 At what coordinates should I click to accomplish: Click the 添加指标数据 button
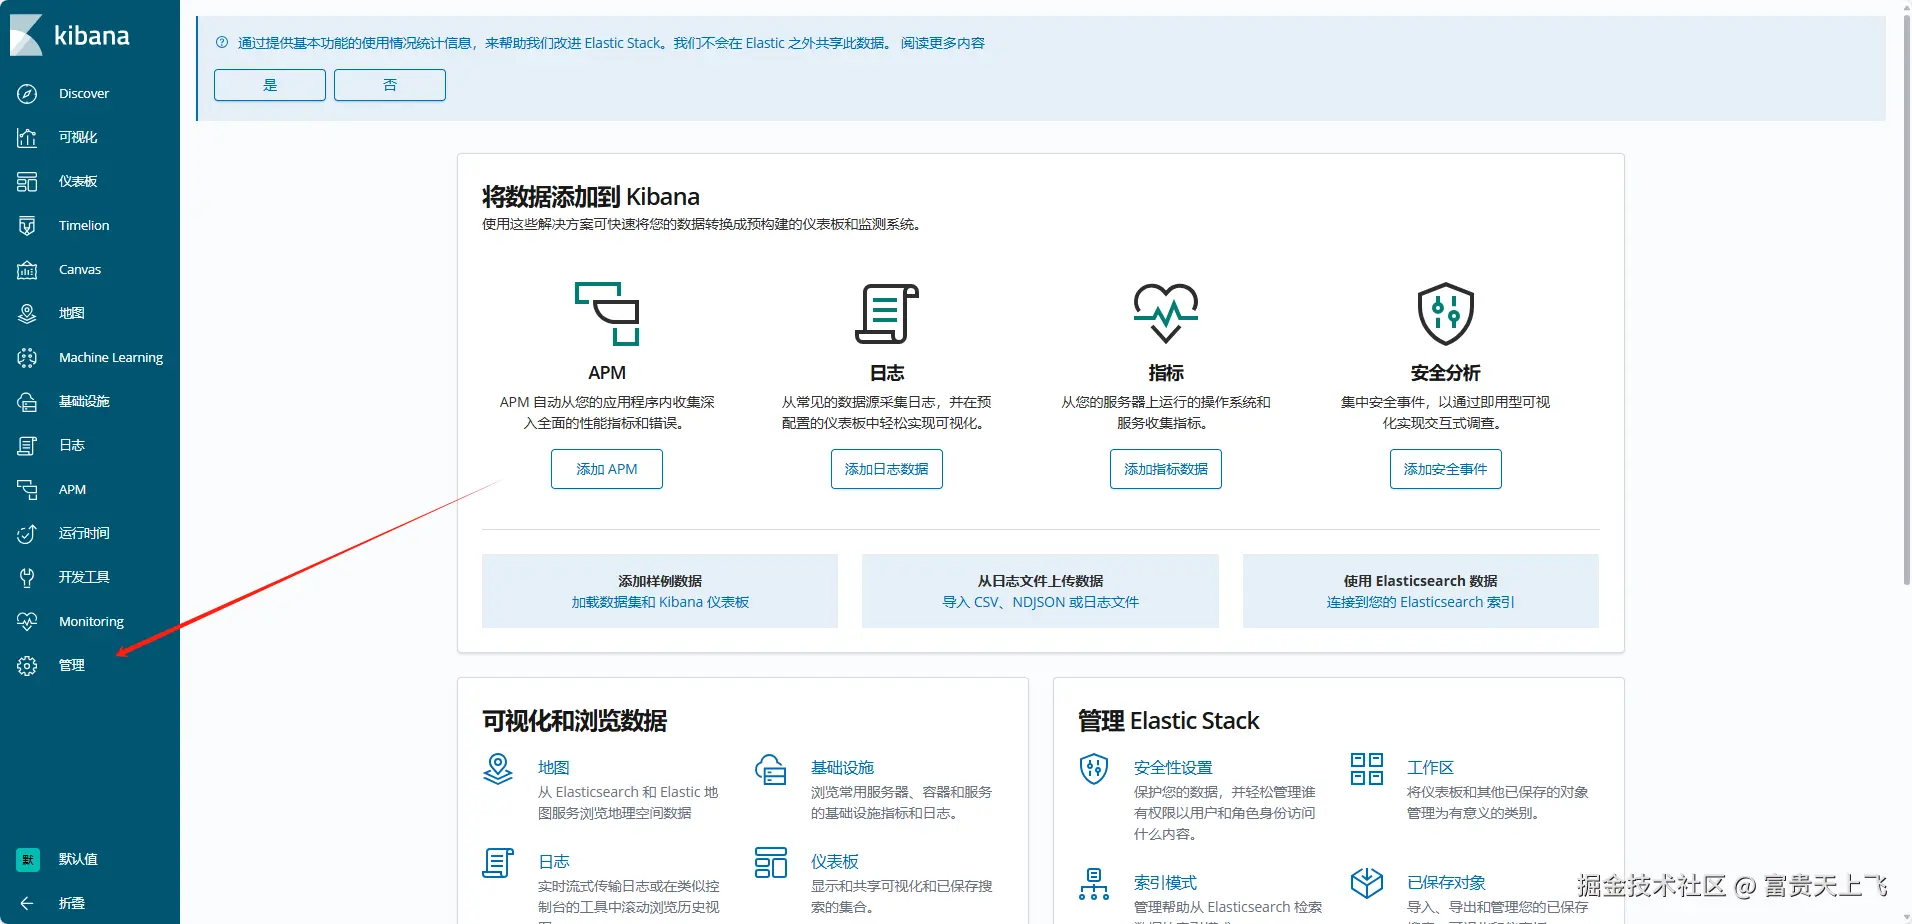1166,469
